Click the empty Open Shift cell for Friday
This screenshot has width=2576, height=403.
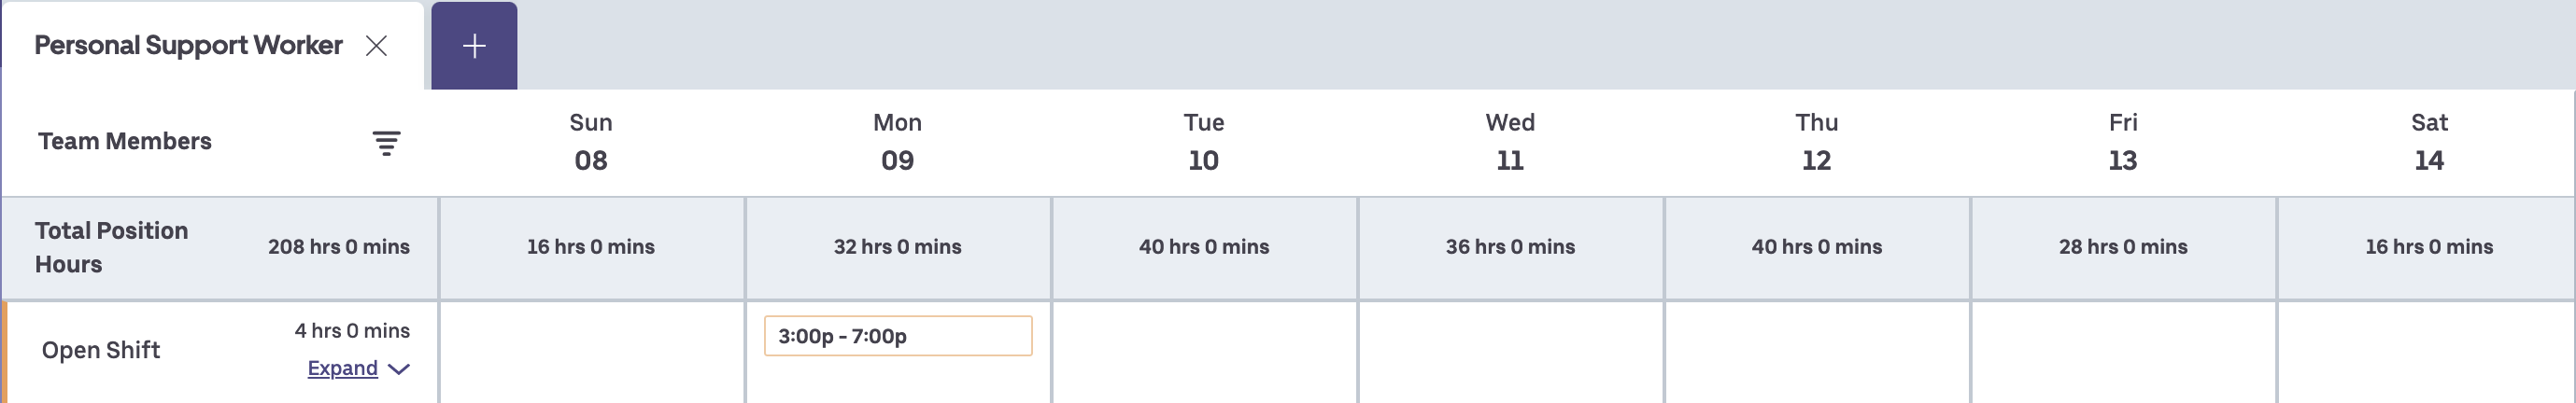[x=2123, y=351]
